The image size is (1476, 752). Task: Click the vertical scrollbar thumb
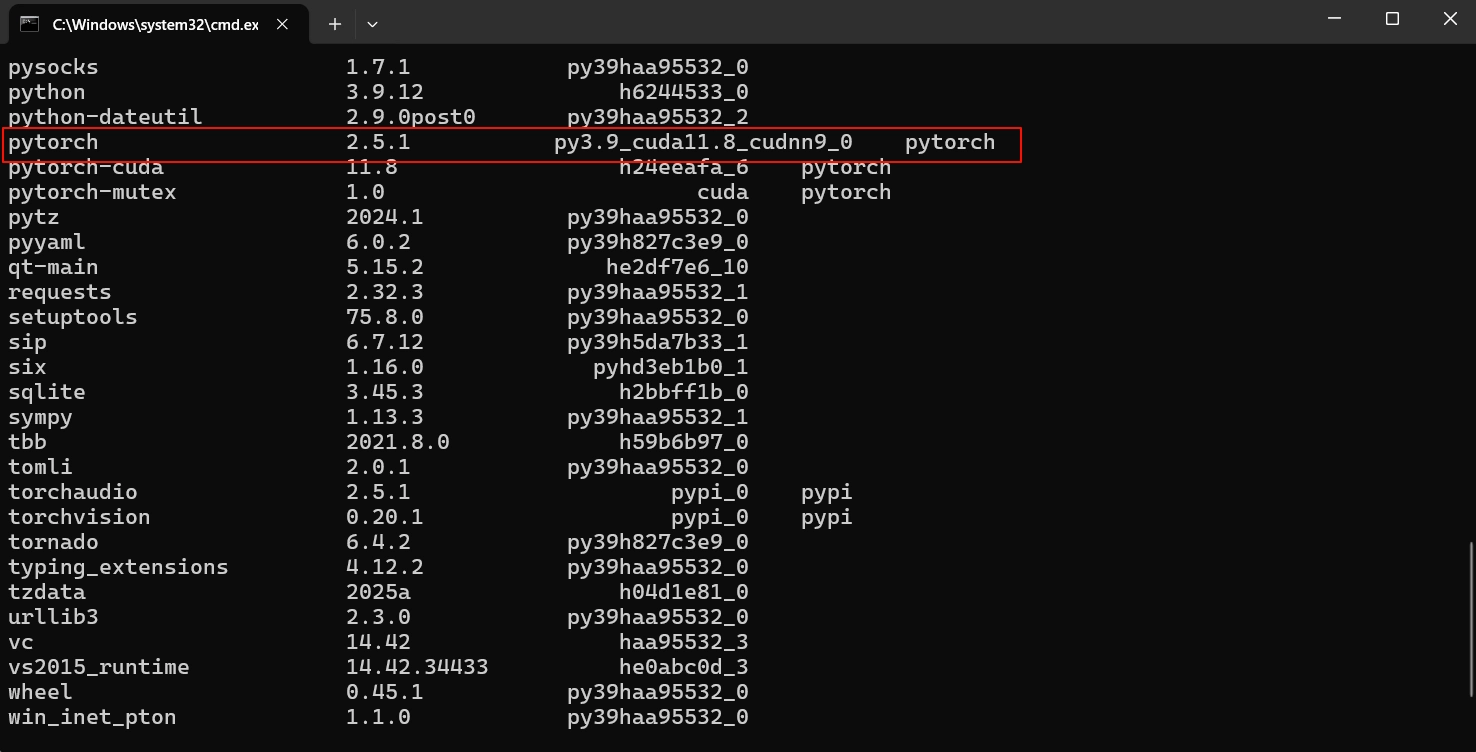(x=1470, y=620)
